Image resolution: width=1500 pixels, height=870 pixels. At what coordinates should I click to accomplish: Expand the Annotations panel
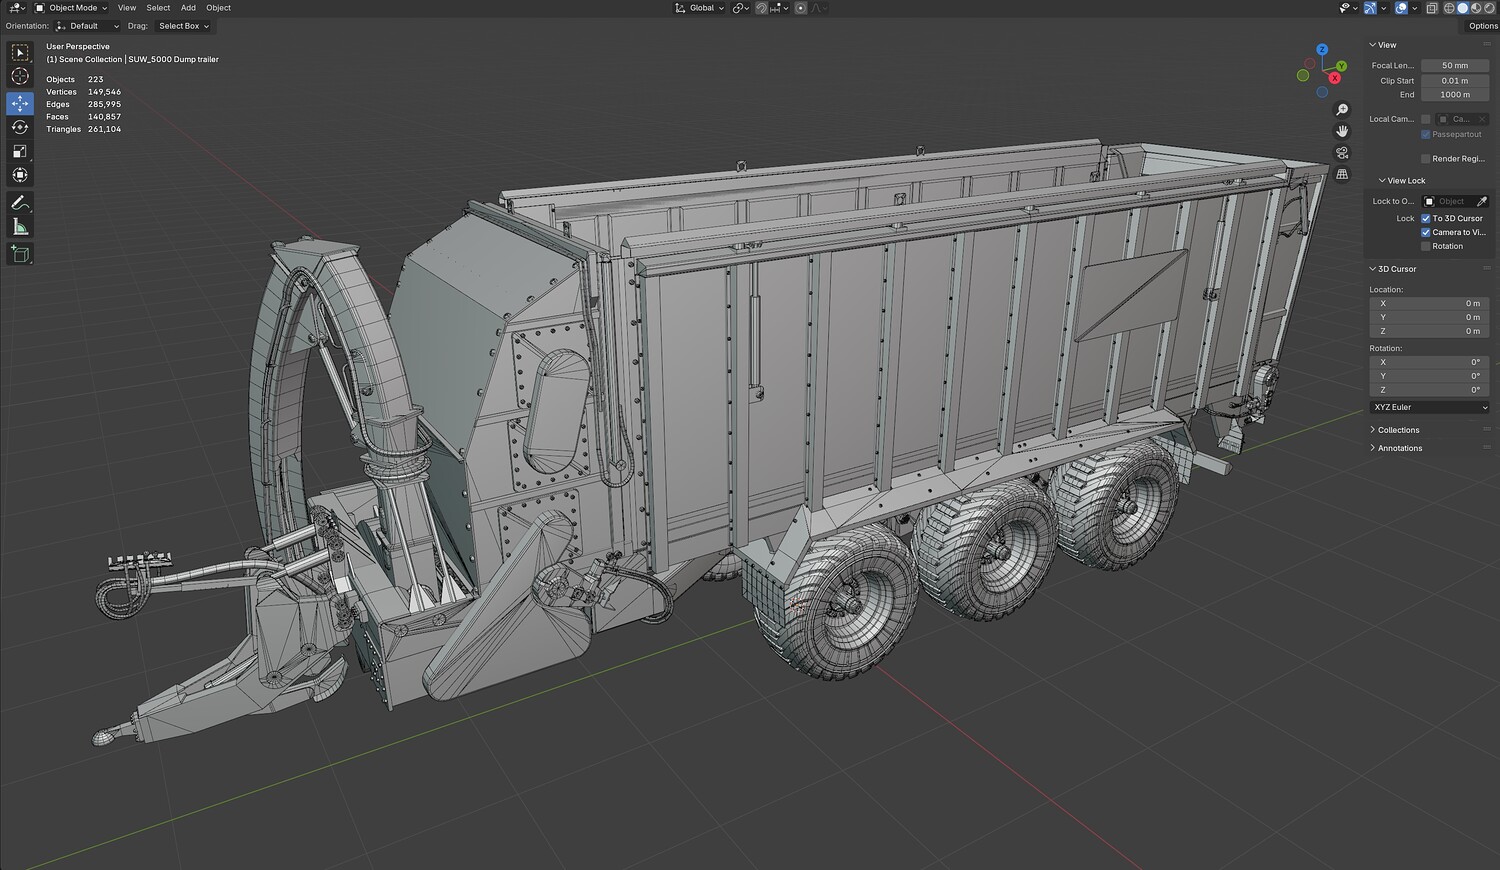coord(1398,448)
